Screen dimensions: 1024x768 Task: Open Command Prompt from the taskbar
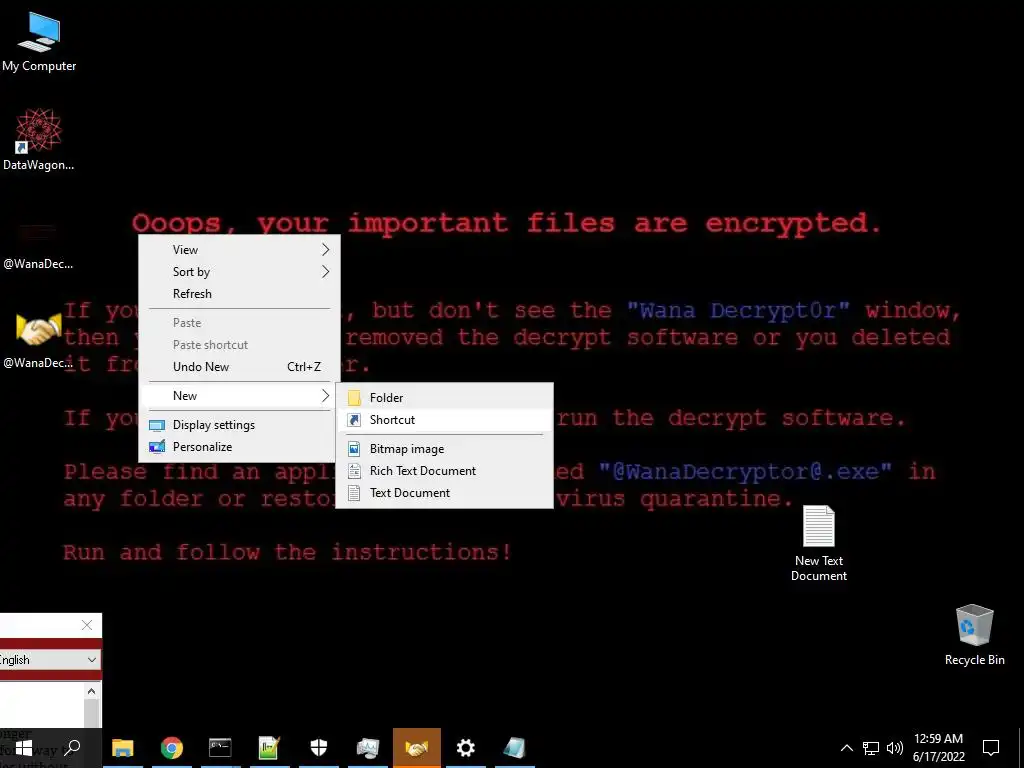click(220, 748)
